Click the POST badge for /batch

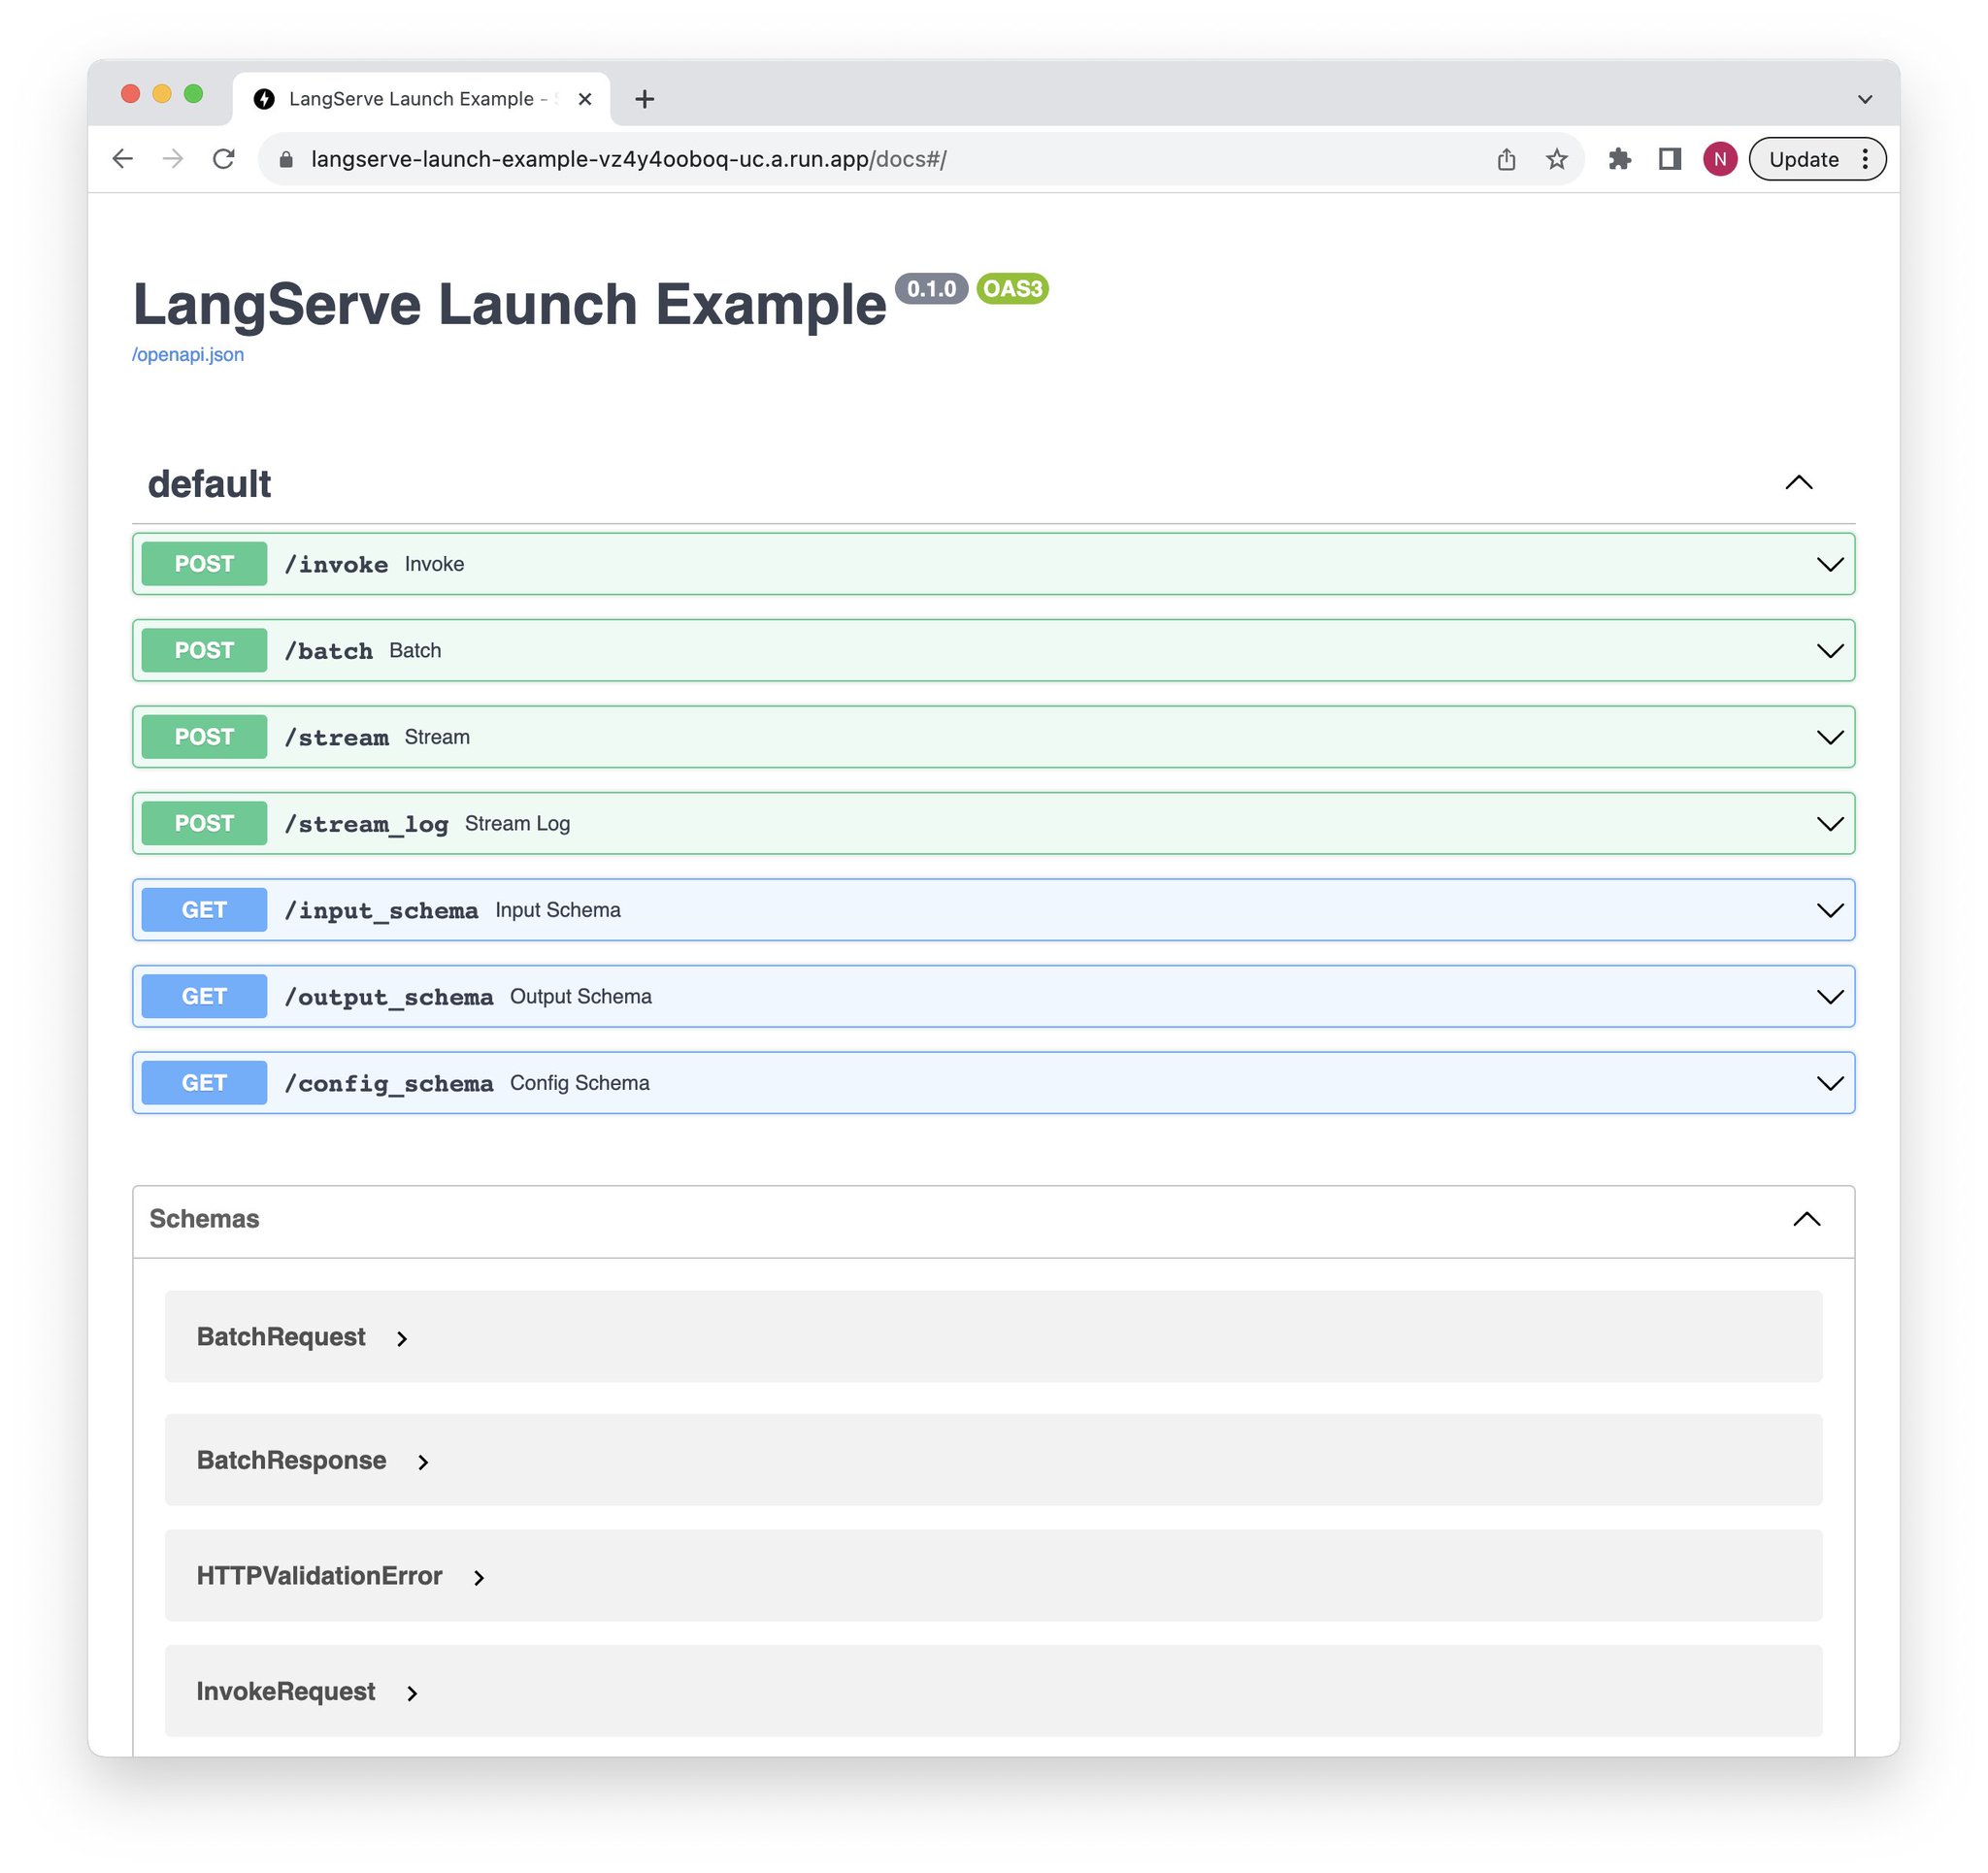tap(204, 651)
